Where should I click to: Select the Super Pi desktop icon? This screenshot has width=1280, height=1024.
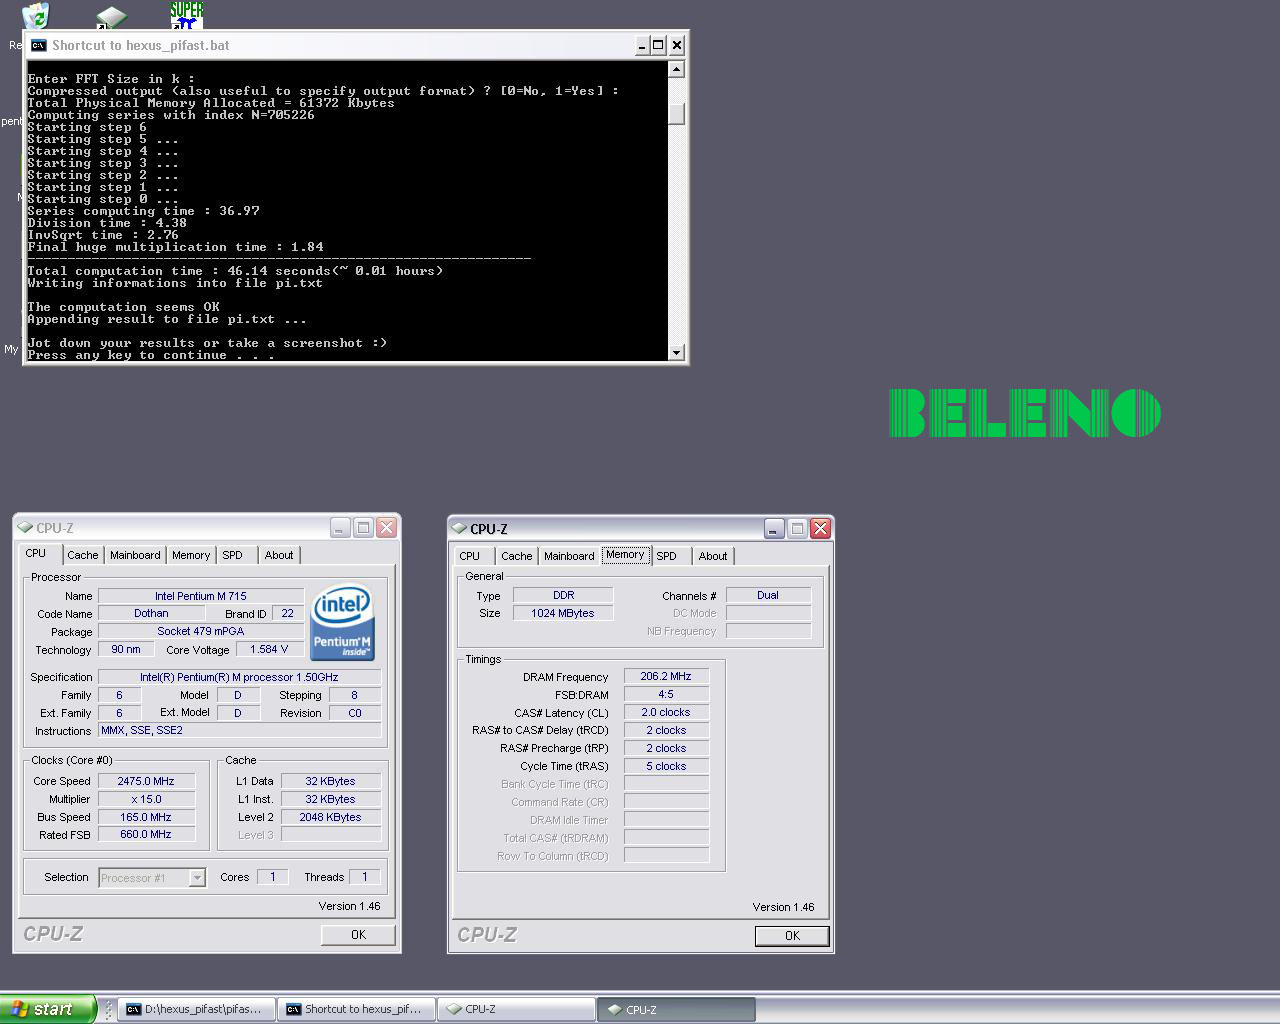point(187,14)
